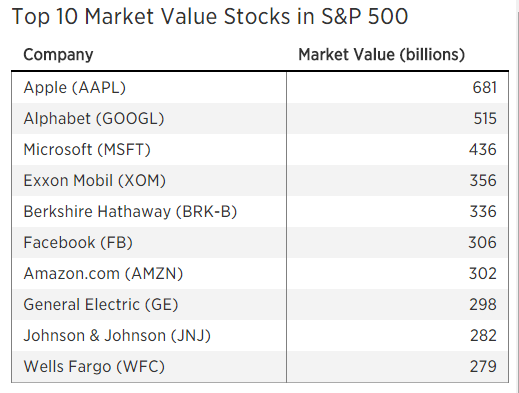Select the 306 value beside Facebook

(482, 243)
